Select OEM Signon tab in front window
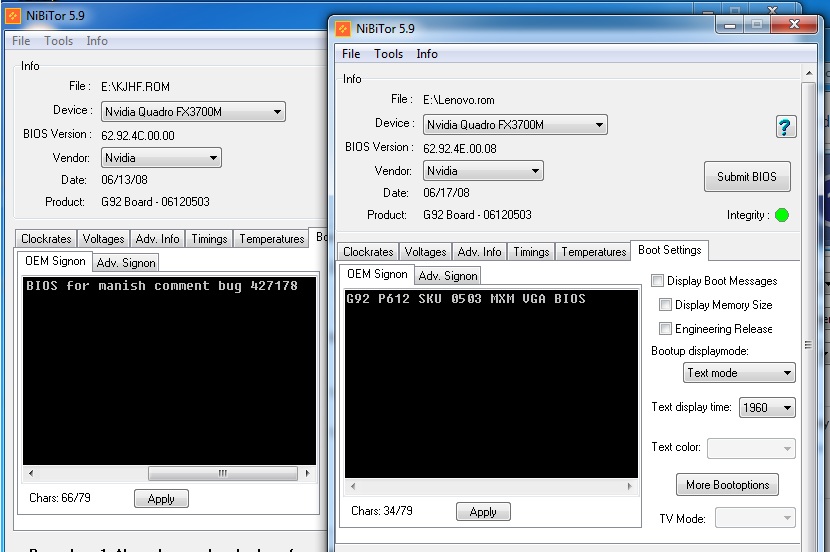Screen dimensions: 830x552 point(377,274)
